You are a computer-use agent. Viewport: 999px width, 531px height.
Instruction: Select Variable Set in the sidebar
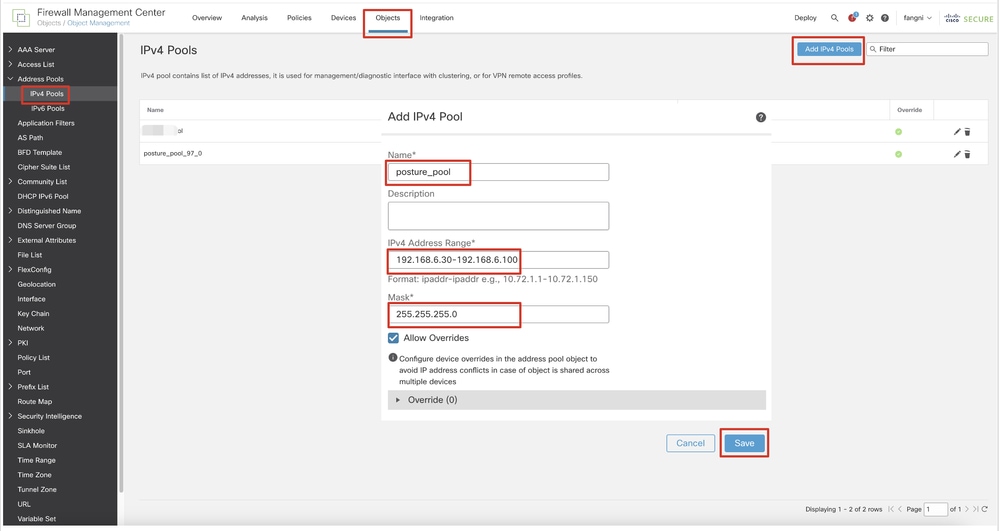(x=36, y=519)
